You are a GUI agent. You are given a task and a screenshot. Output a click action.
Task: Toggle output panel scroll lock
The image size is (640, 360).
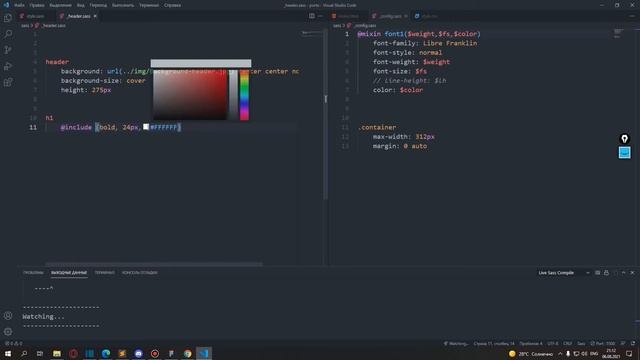(606, 273)
